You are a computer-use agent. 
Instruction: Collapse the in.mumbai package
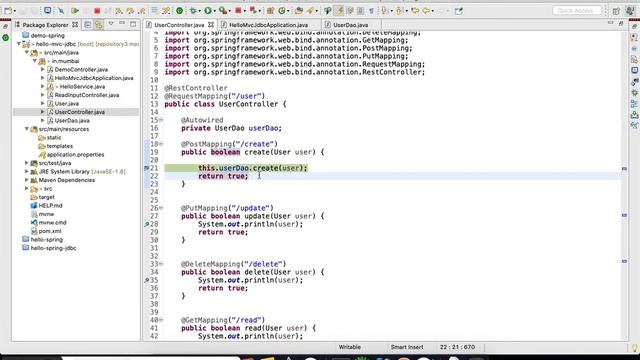click(35, 61)
